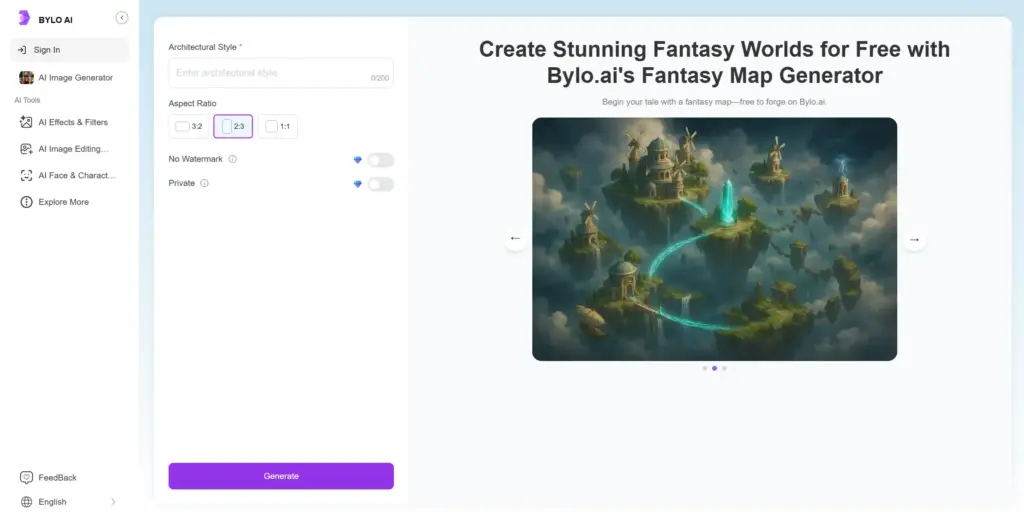Enable the No Watermark toggle
The image size is (1024, 522).
coord(380,160)
